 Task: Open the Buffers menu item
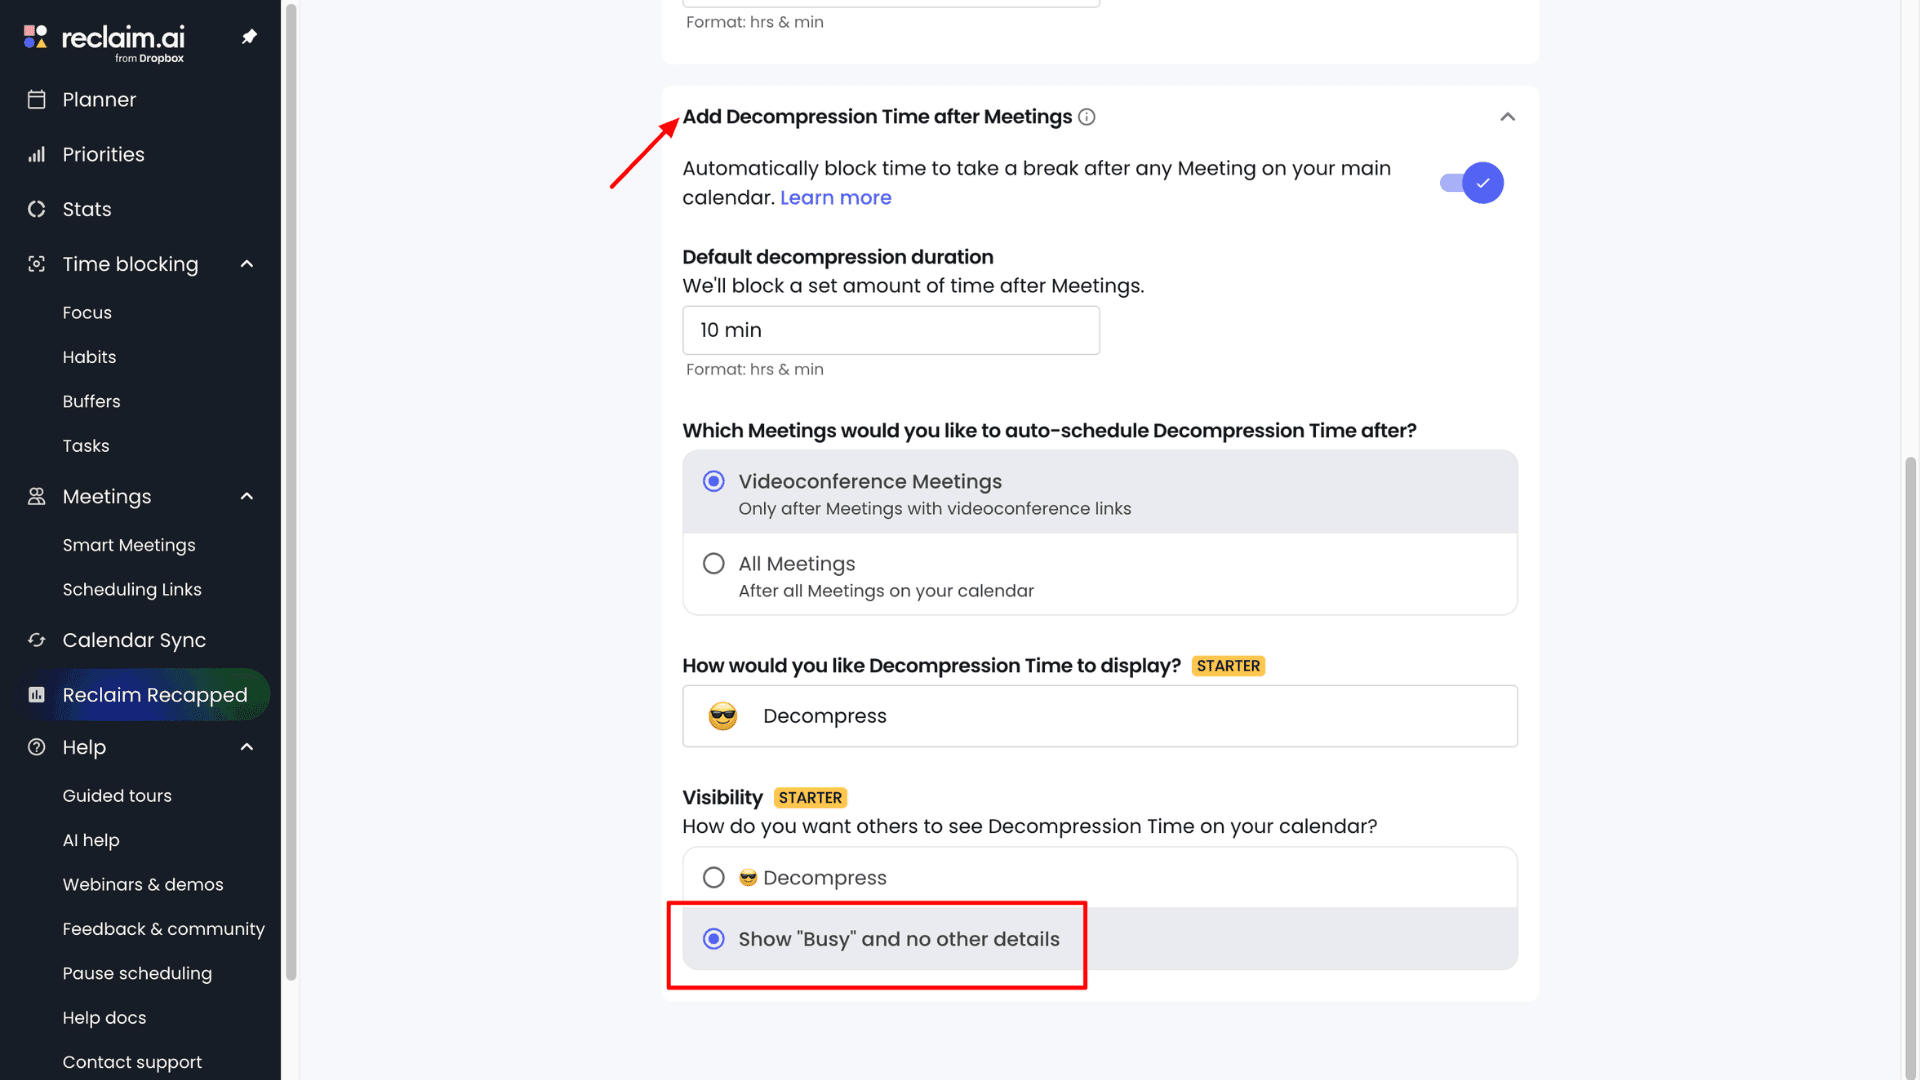pyautogui.click(x=91, y=401)
